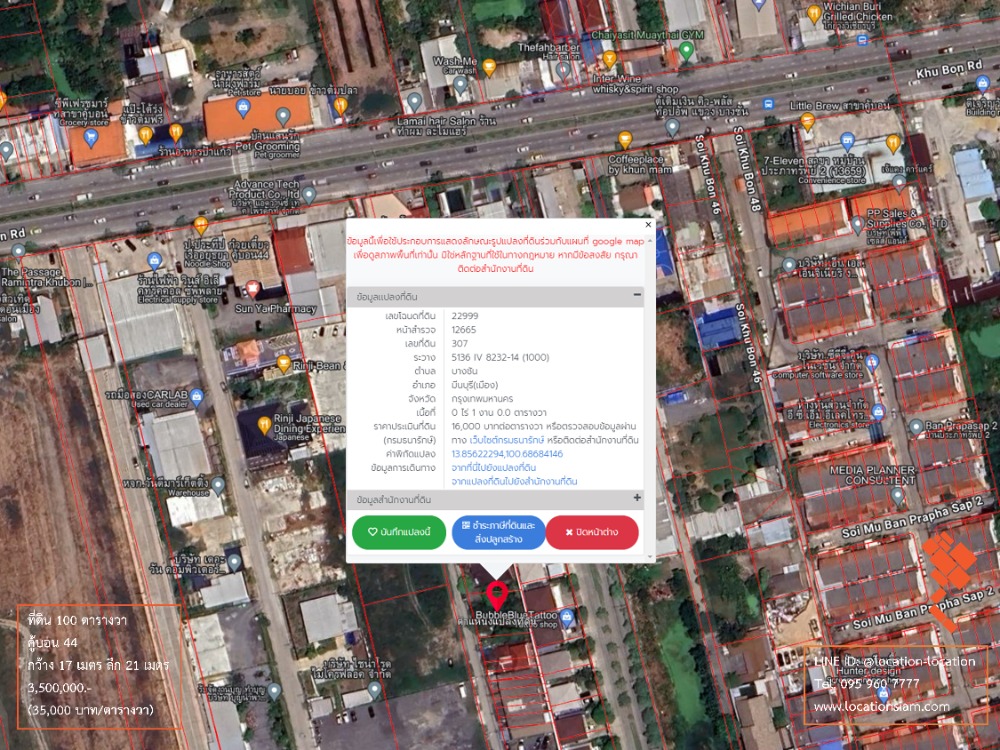Open the เว็บไซต์กรมธนารักษ์ link
The image size is (1000, 750).
click(506, 440)
